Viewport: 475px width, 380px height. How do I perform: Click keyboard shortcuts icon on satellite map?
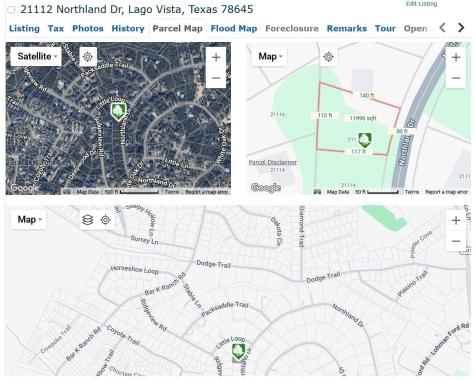click(x=67, y=192)
